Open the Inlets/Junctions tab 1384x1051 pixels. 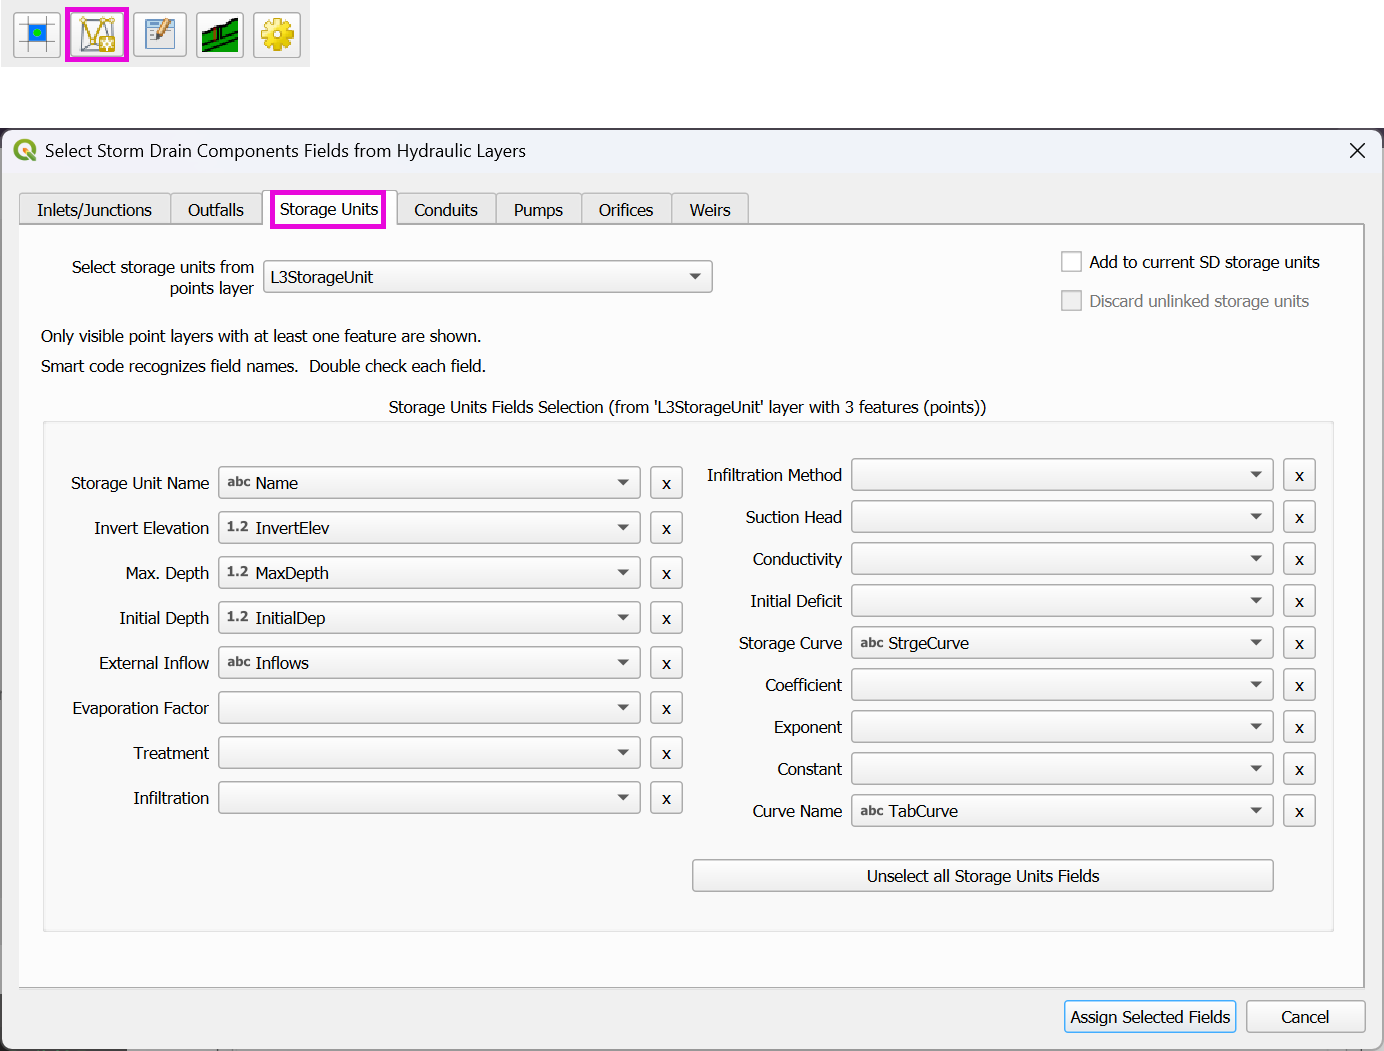click(94, 210)
